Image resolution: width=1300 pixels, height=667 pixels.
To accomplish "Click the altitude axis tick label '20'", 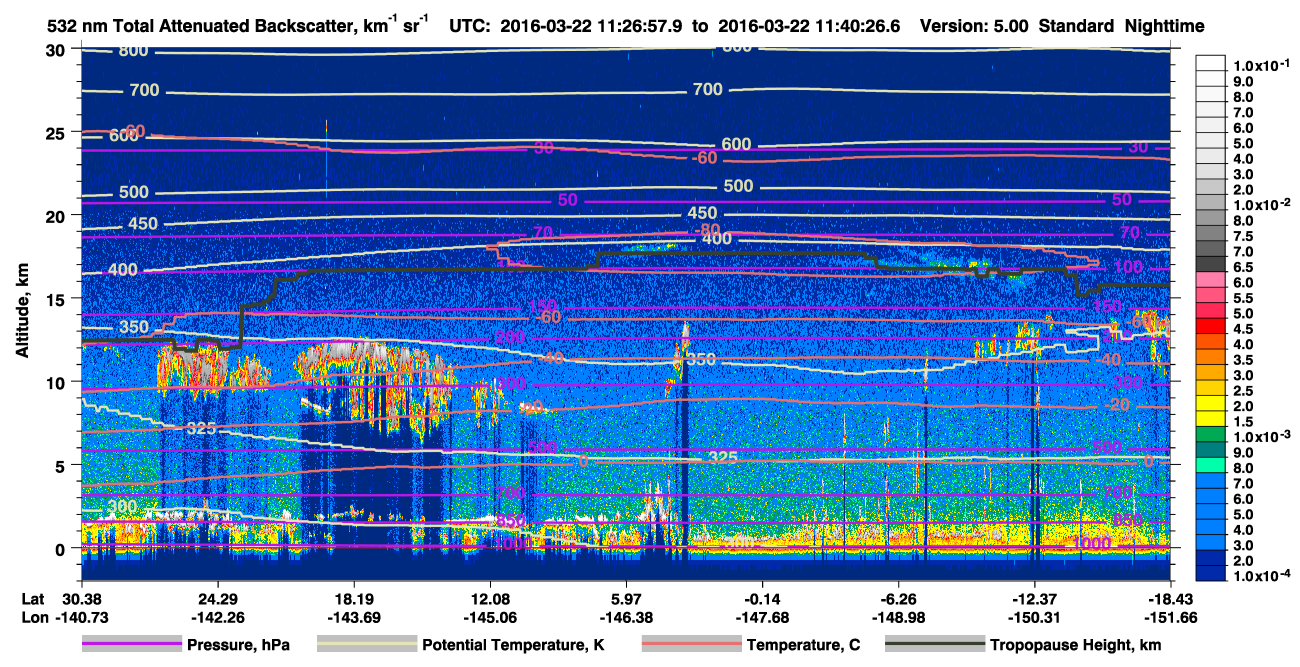I will pos(56,215).
